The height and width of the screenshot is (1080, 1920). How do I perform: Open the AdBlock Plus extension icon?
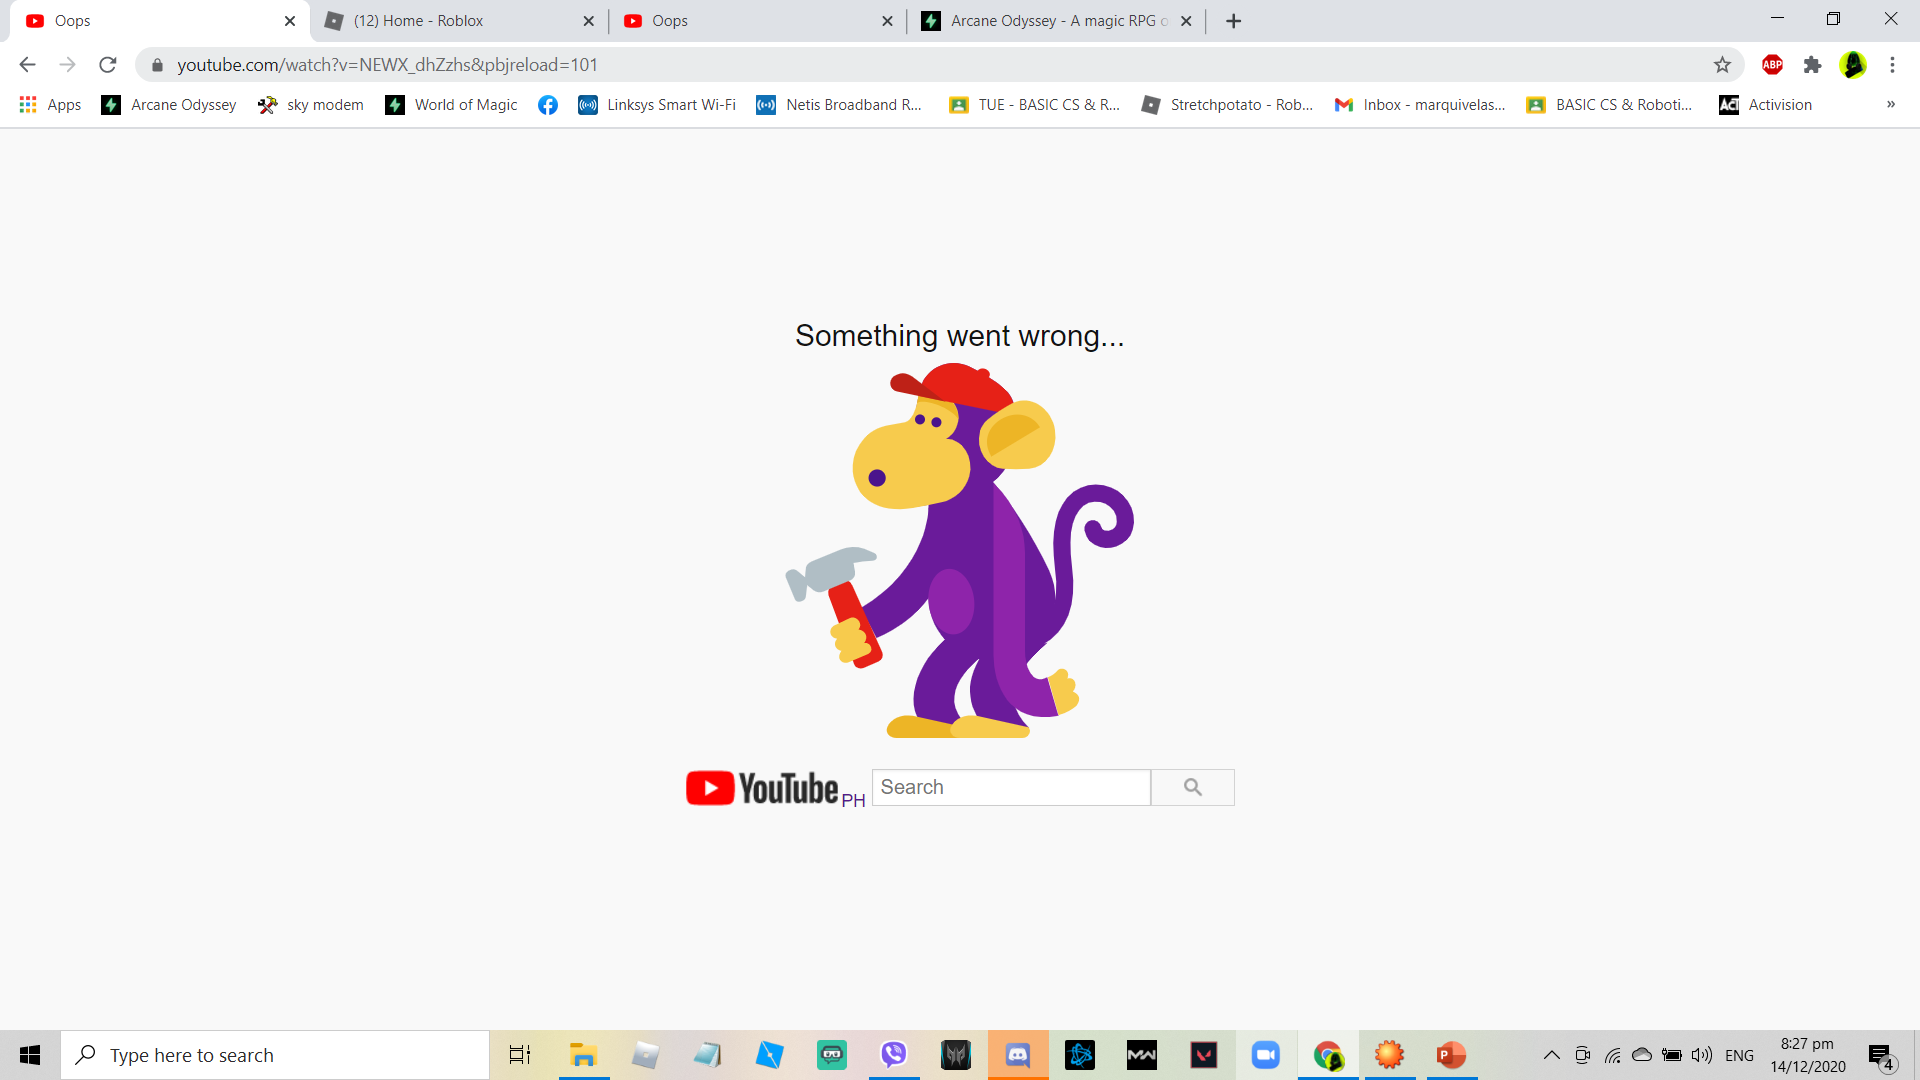[x=1772, y=65]
